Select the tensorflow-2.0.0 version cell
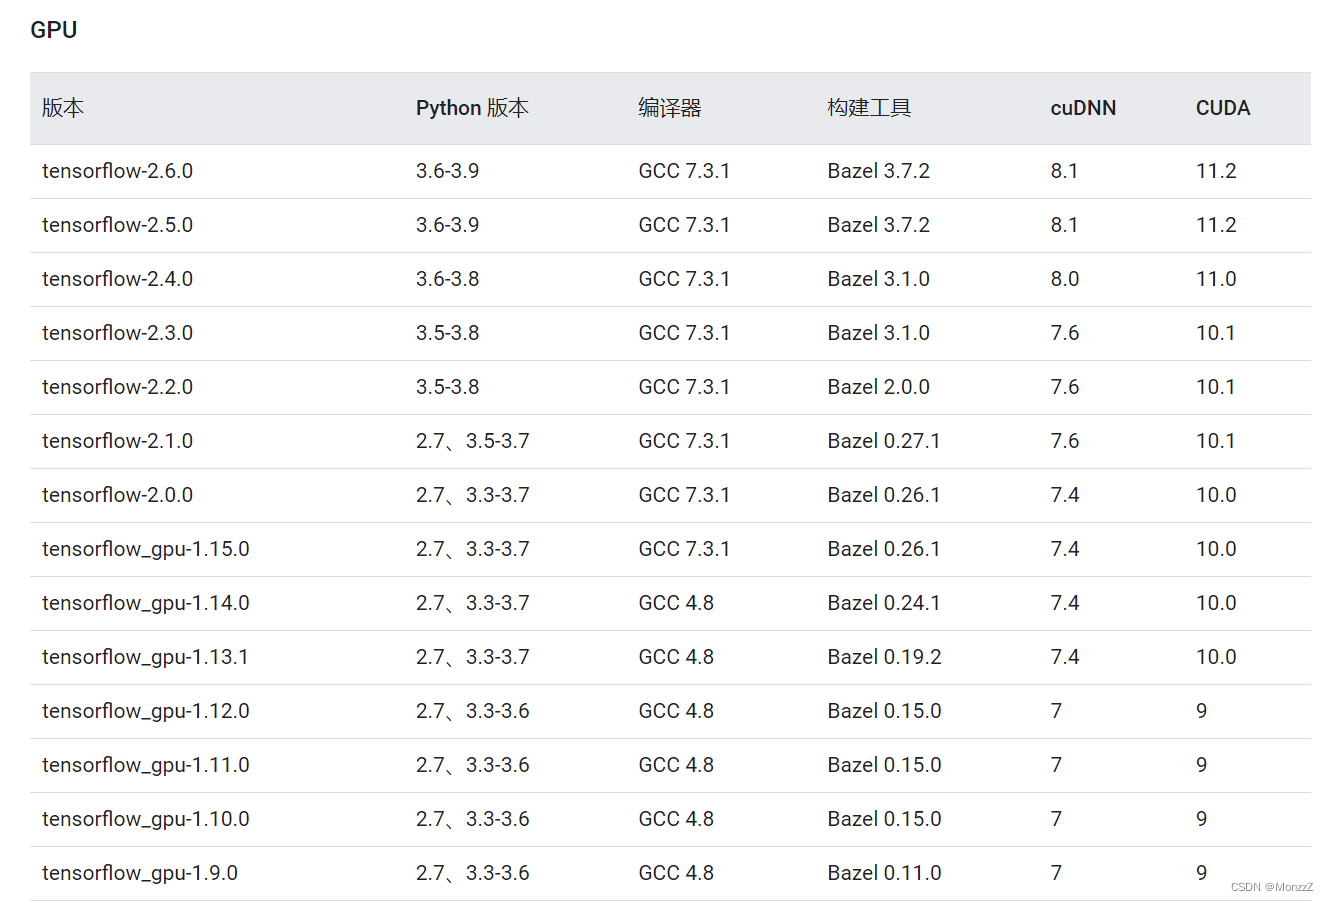This screenshot has height=901, width=1329. (118, 495)
